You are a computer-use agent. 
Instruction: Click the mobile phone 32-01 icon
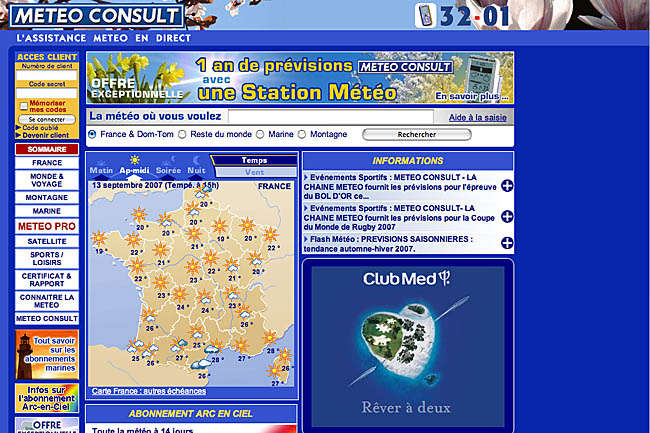point(425,16)
